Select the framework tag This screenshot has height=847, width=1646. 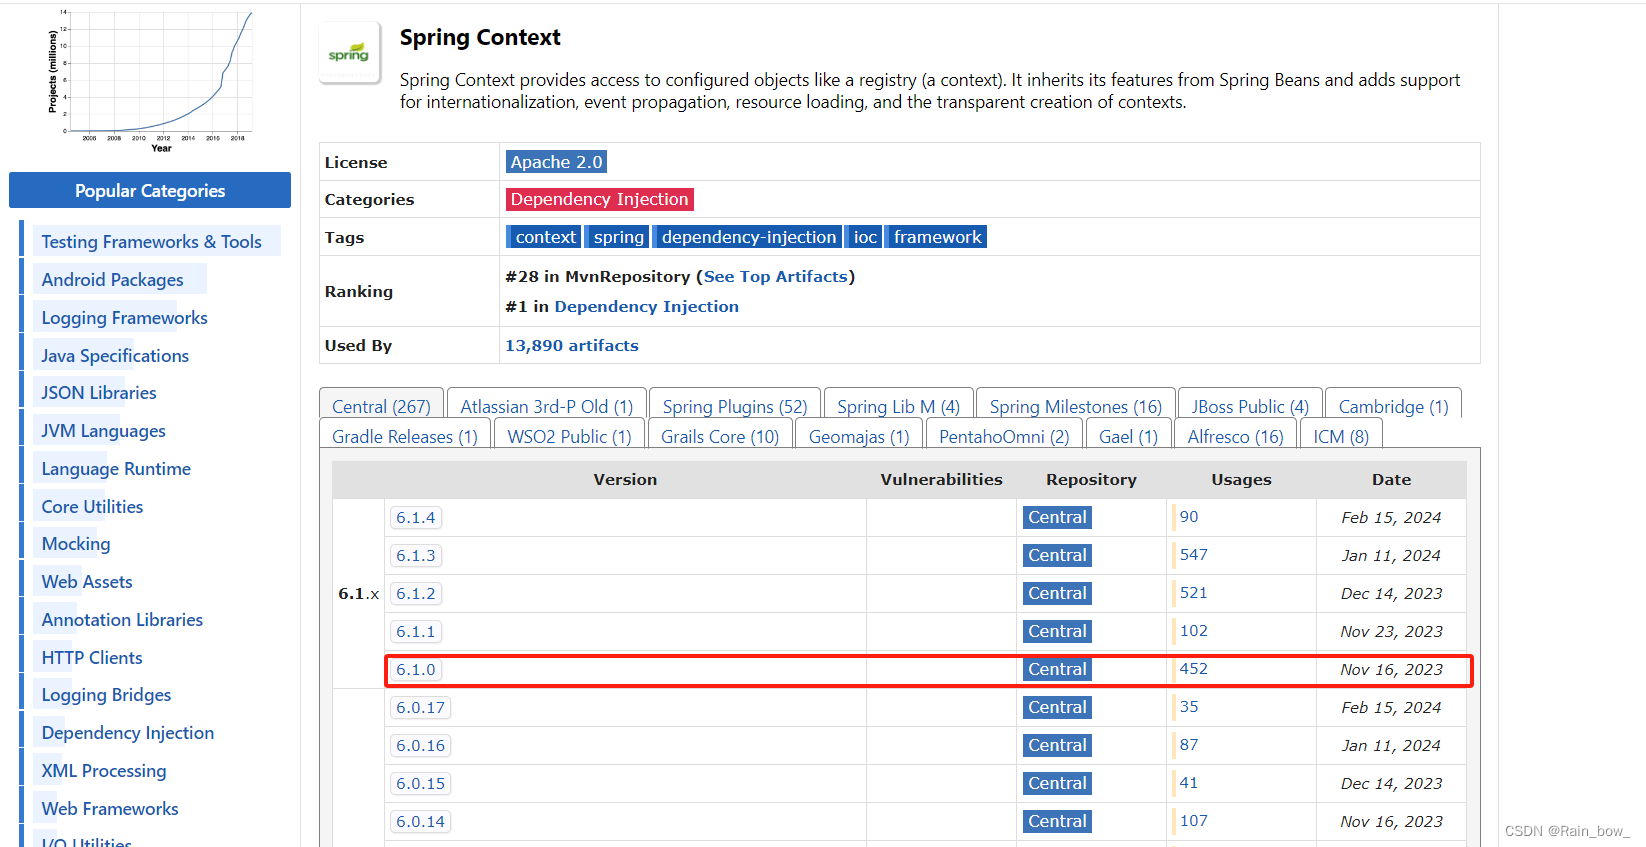pos(937,237)
